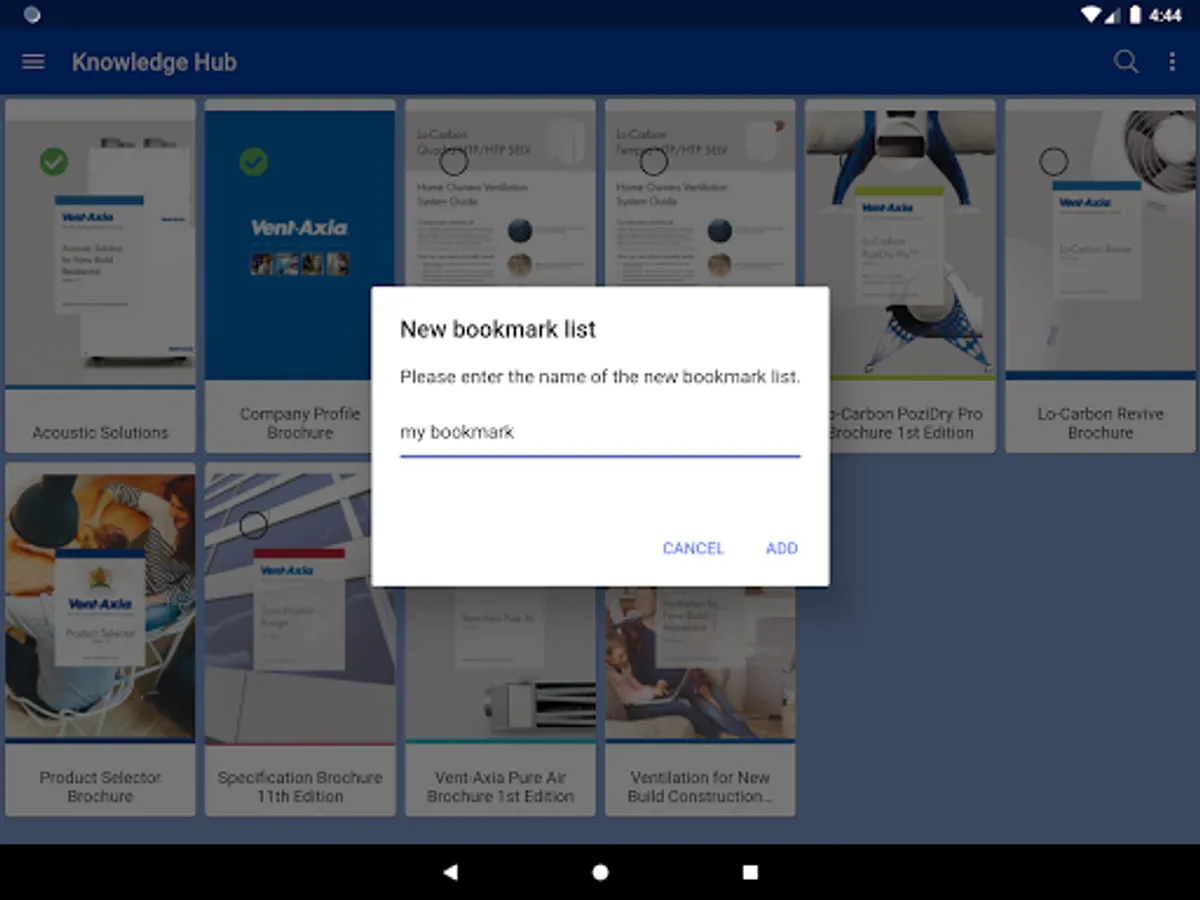This screenshot has height=900, width=1200.
Task: Tap the Android back navigation button
Action: point(450,872)
